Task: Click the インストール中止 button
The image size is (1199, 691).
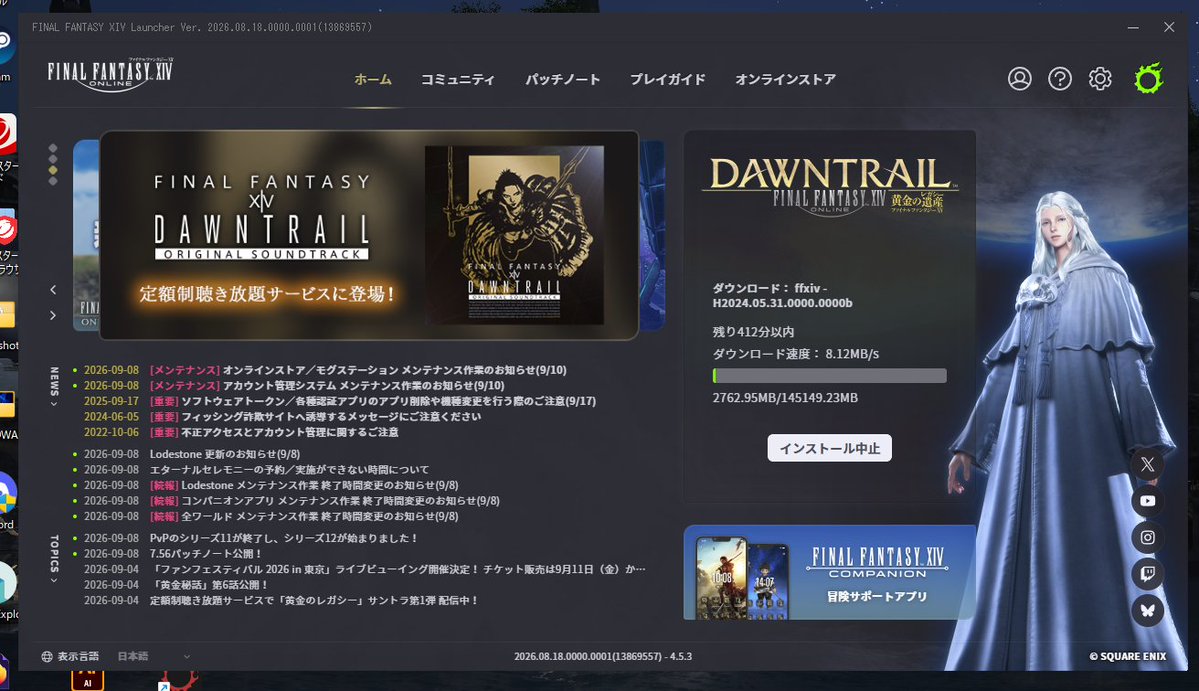Action: click(x=829, y=448)
